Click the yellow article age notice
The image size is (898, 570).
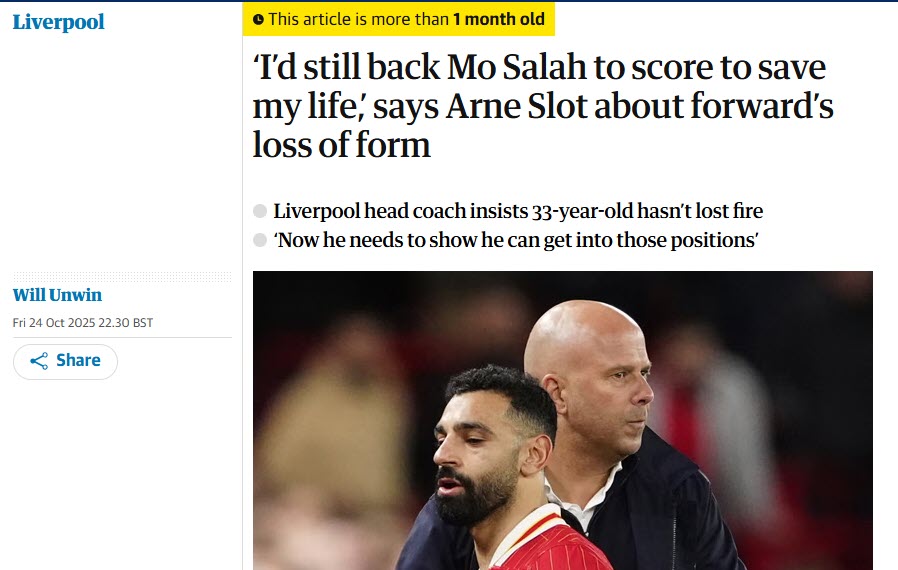pyautogui.click(x=398, y=19)
